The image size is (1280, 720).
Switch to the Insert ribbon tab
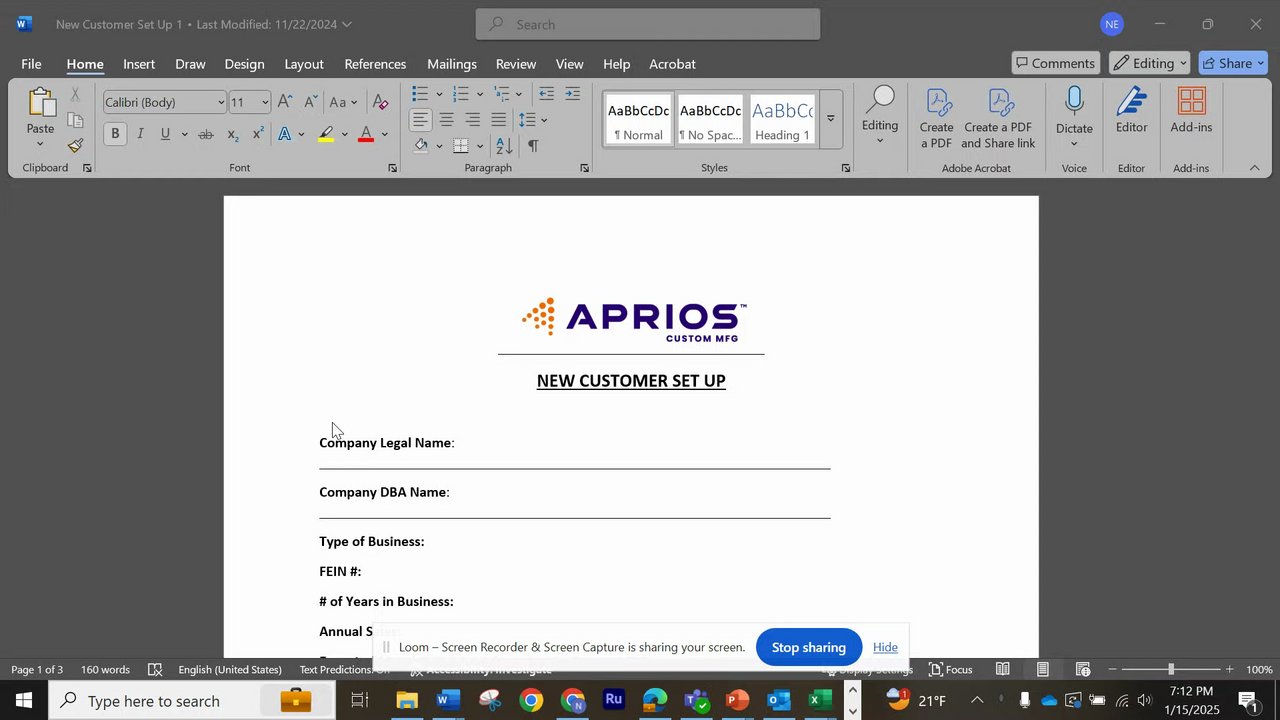139,64
